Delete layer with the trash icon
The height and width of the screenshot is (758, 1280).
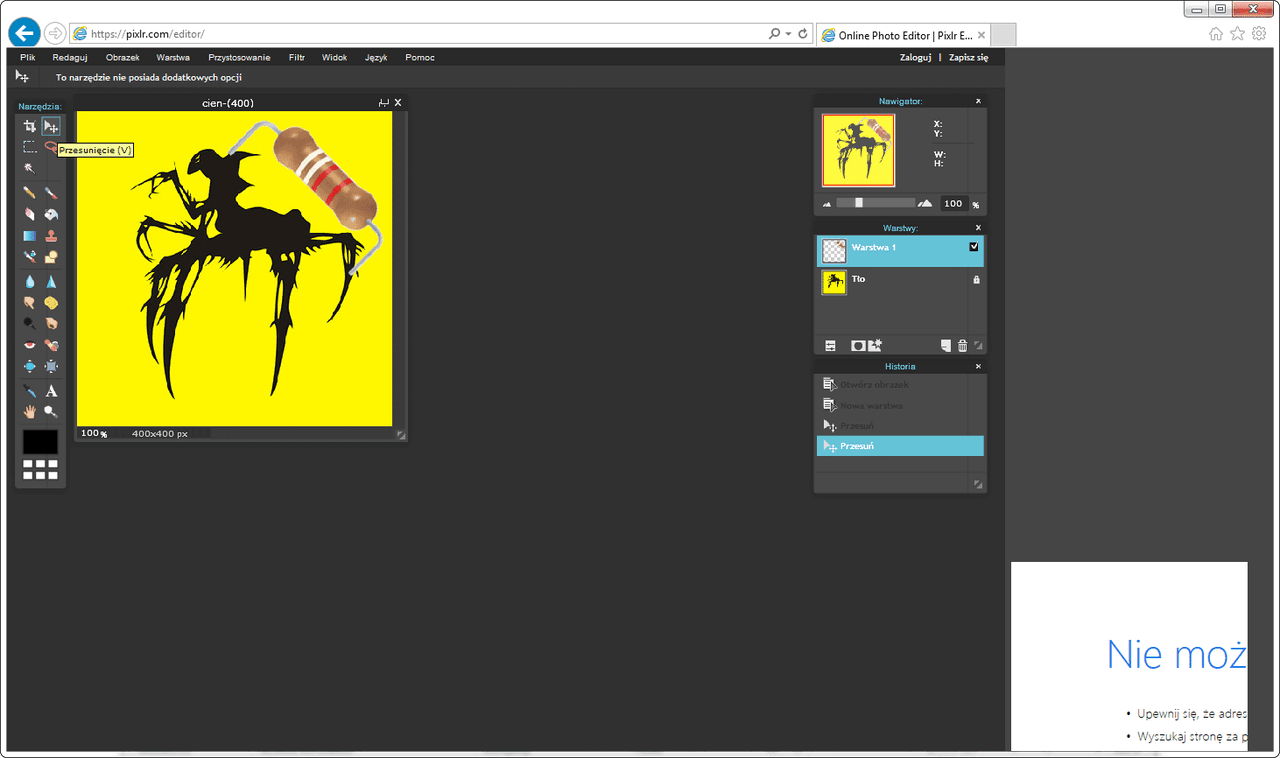963,346
